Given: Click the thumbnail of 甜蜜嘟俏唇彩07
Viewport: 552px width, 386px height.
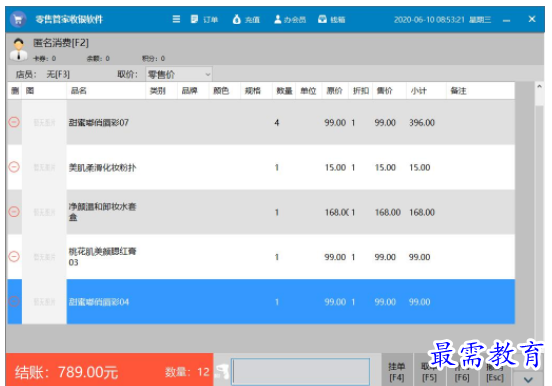Looking at the screenshot, I should point(44,122).
